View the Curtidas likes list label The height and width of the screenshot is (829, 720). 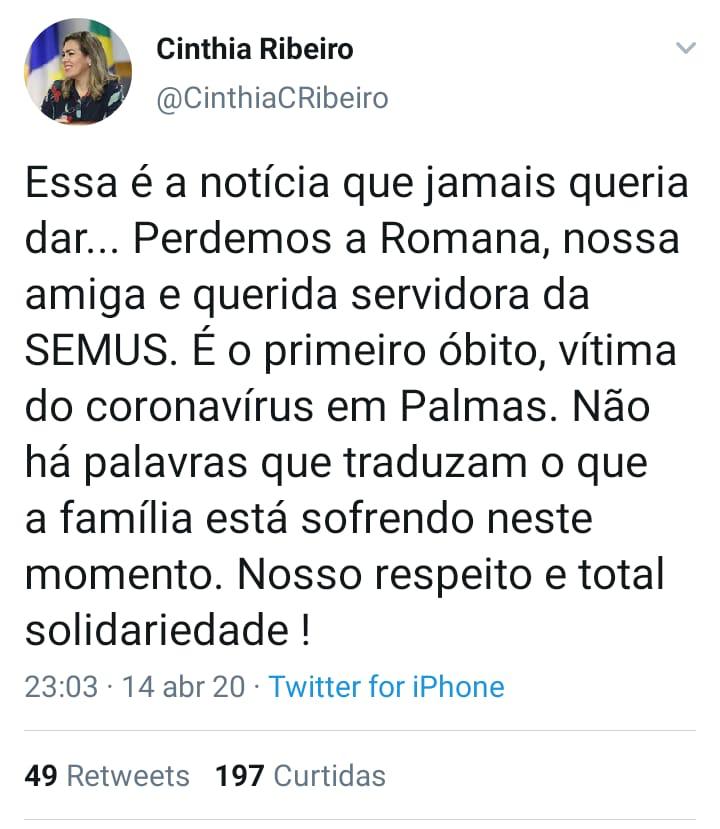click(329, 776)
